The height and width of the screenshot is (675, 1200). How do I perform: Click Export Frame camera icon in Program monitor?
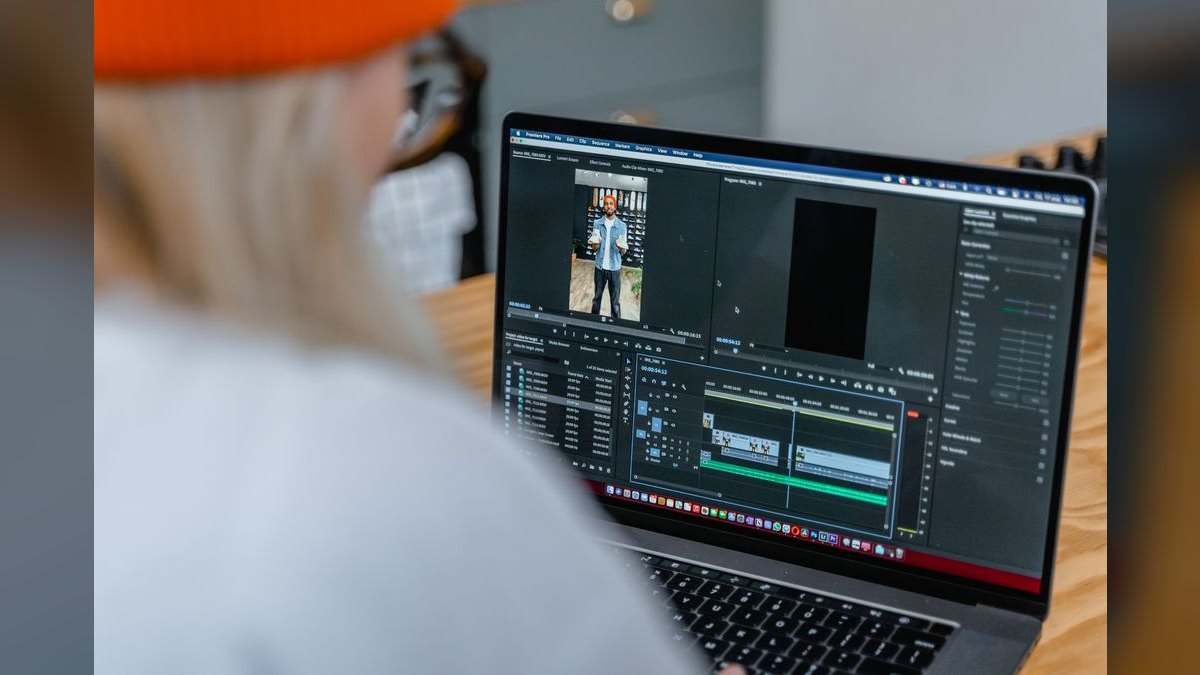[x=880, y=389]
